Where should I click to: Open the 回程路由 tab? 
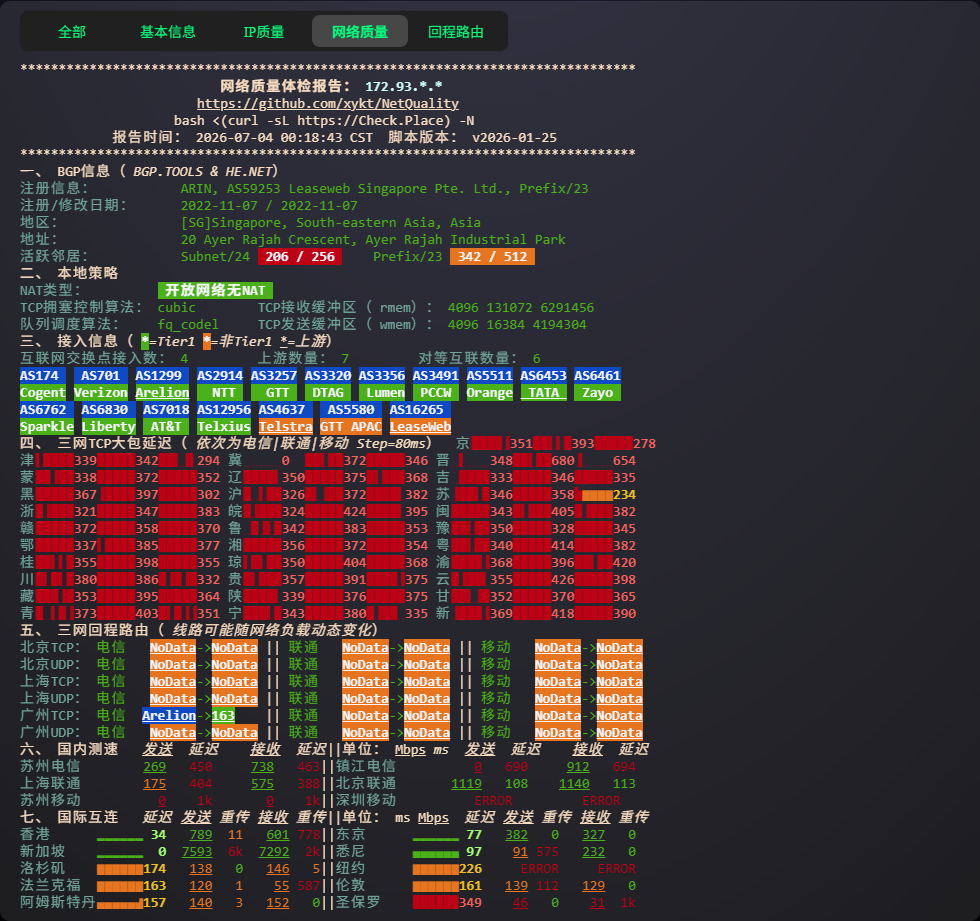pos(456,32)
